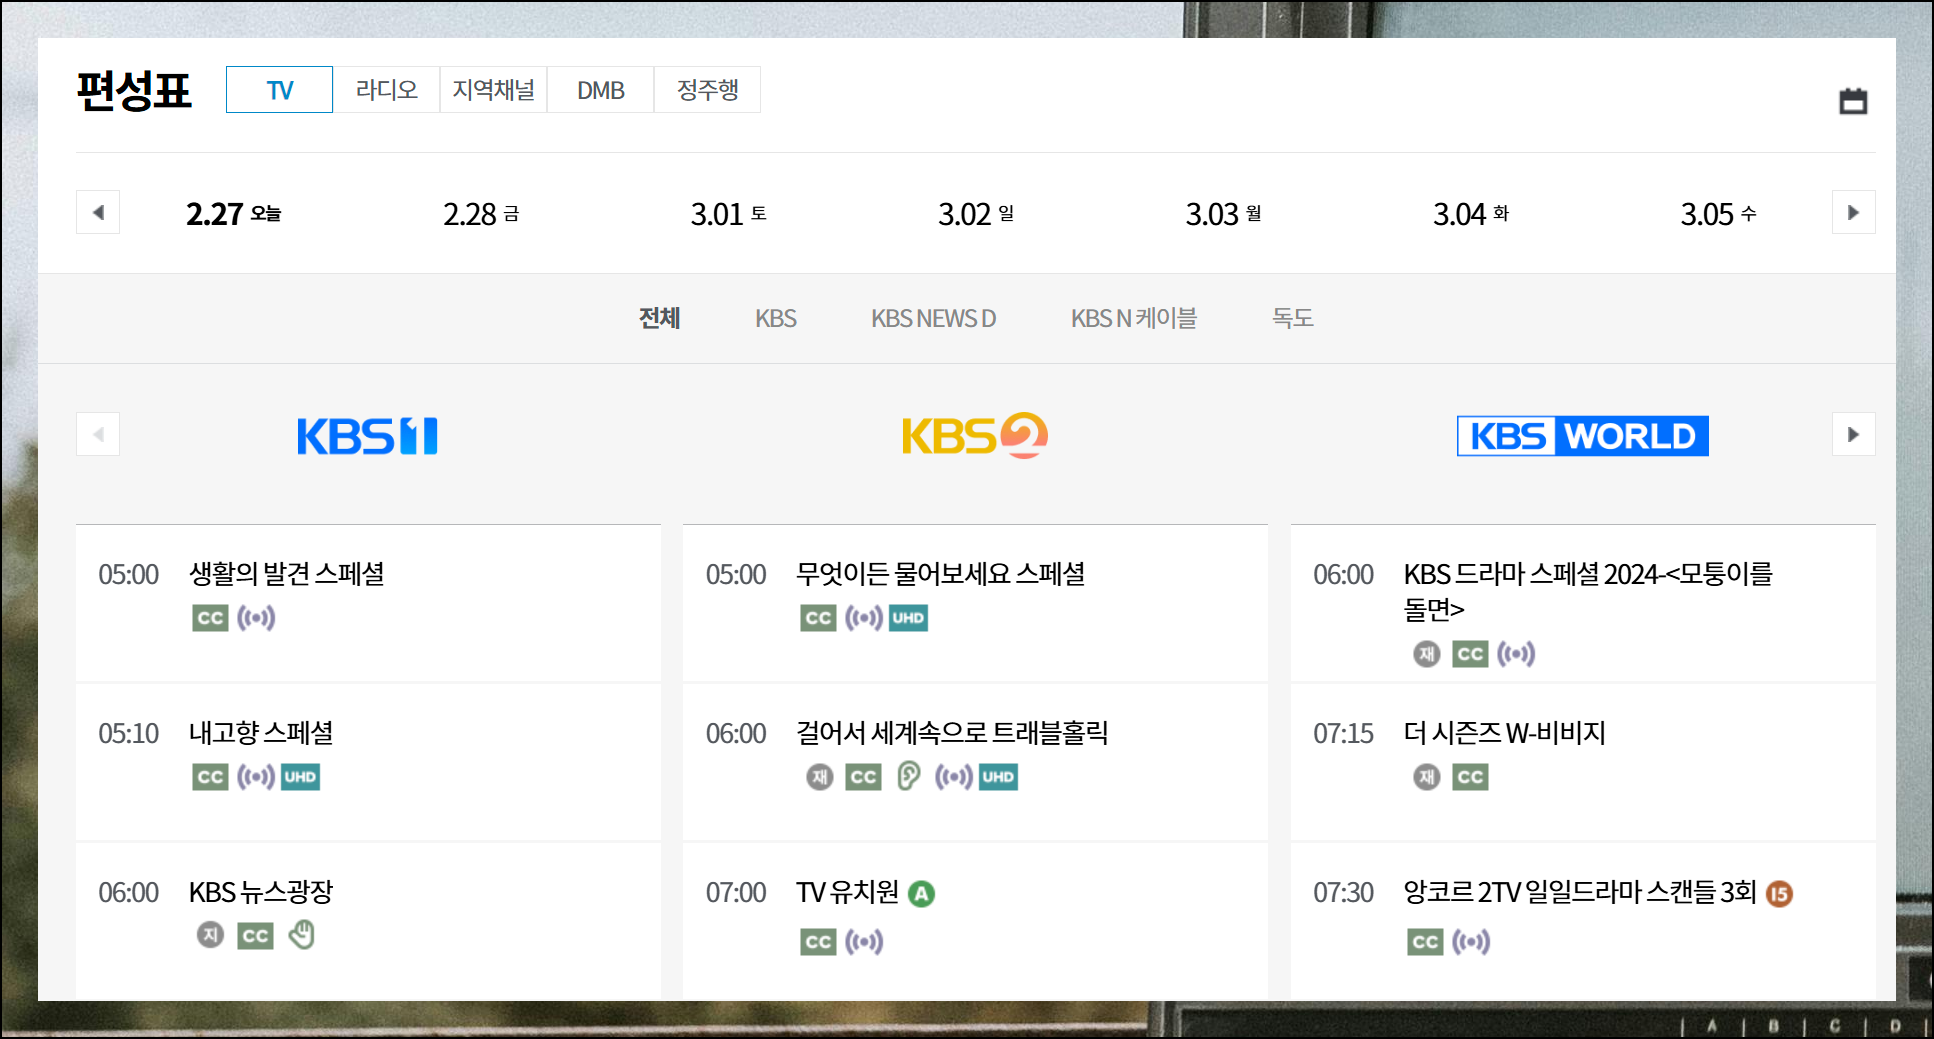Image resolution: width=1934 pixels, height=1039 pixels.
Task: Filter channels by KBS N 케이블
Action: pos(1133,318)
